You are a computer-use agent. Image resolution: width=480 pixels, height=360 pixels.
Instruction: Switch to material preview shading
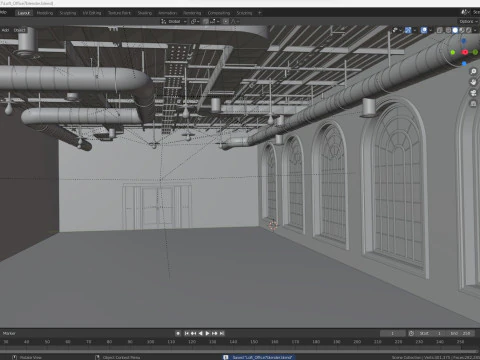(462, 30)
